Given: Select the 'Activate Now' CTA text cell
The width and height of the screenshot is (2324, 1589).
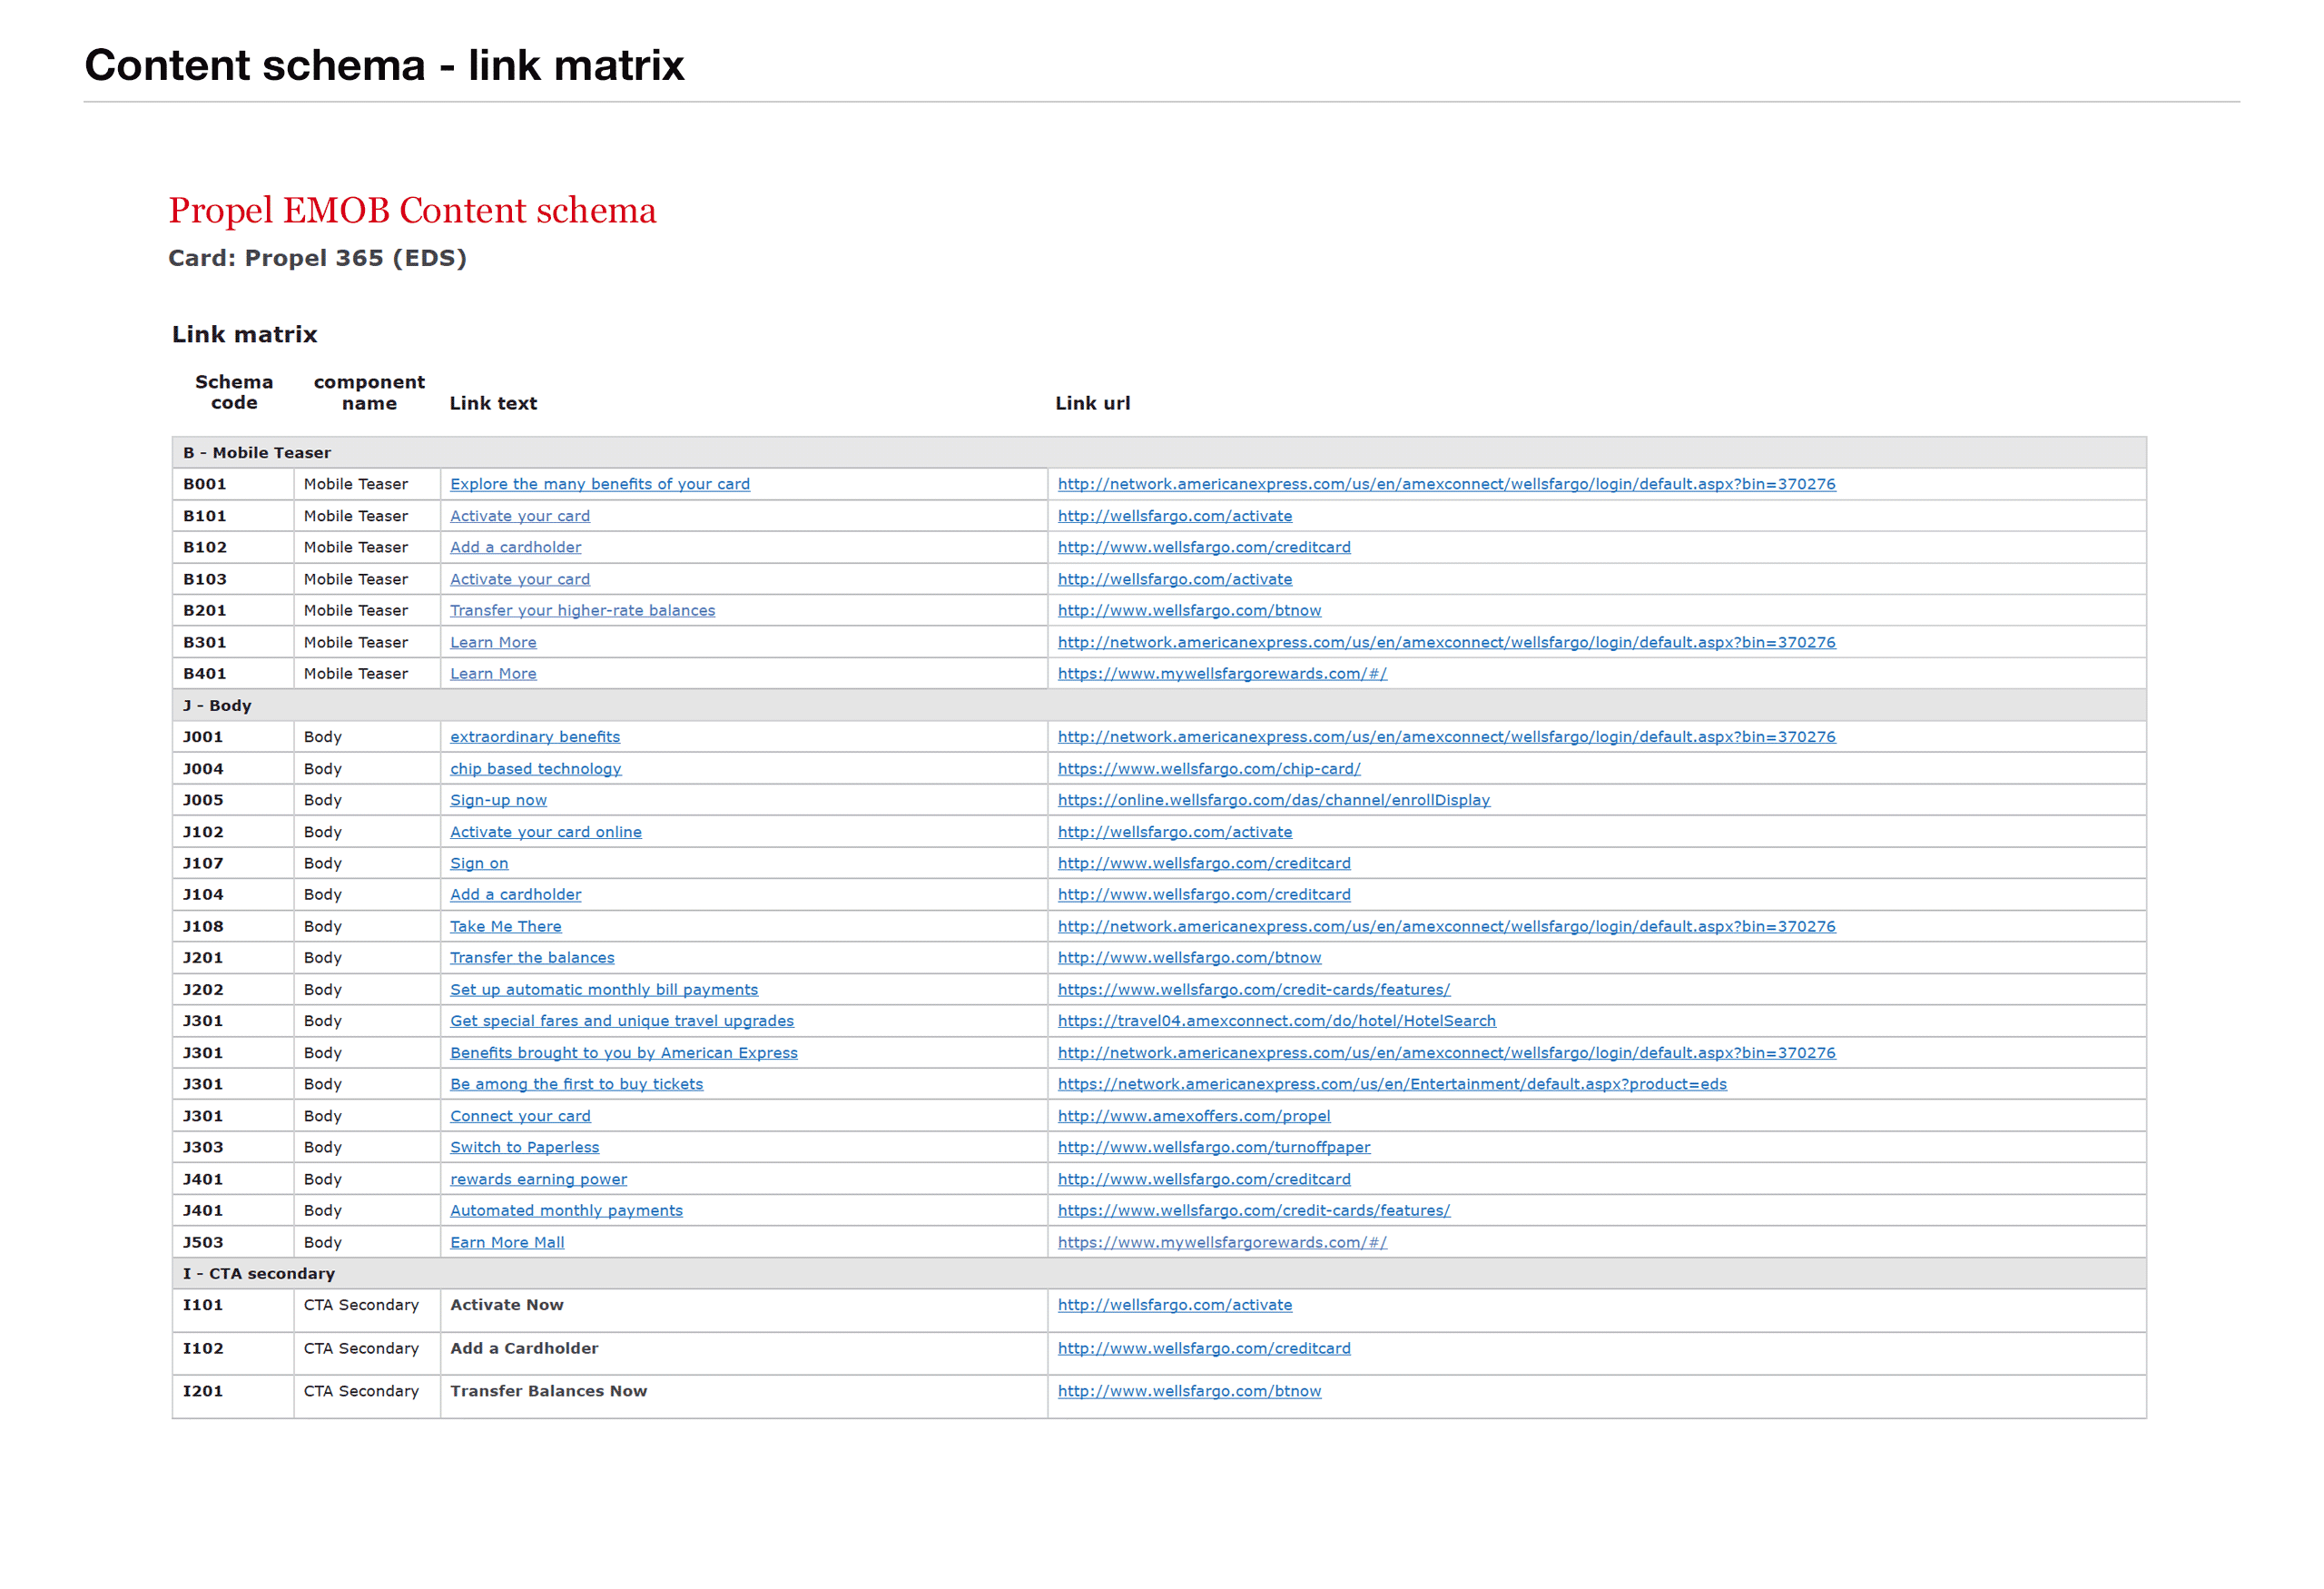Looking at the screenshot, I should [507, 1306].
